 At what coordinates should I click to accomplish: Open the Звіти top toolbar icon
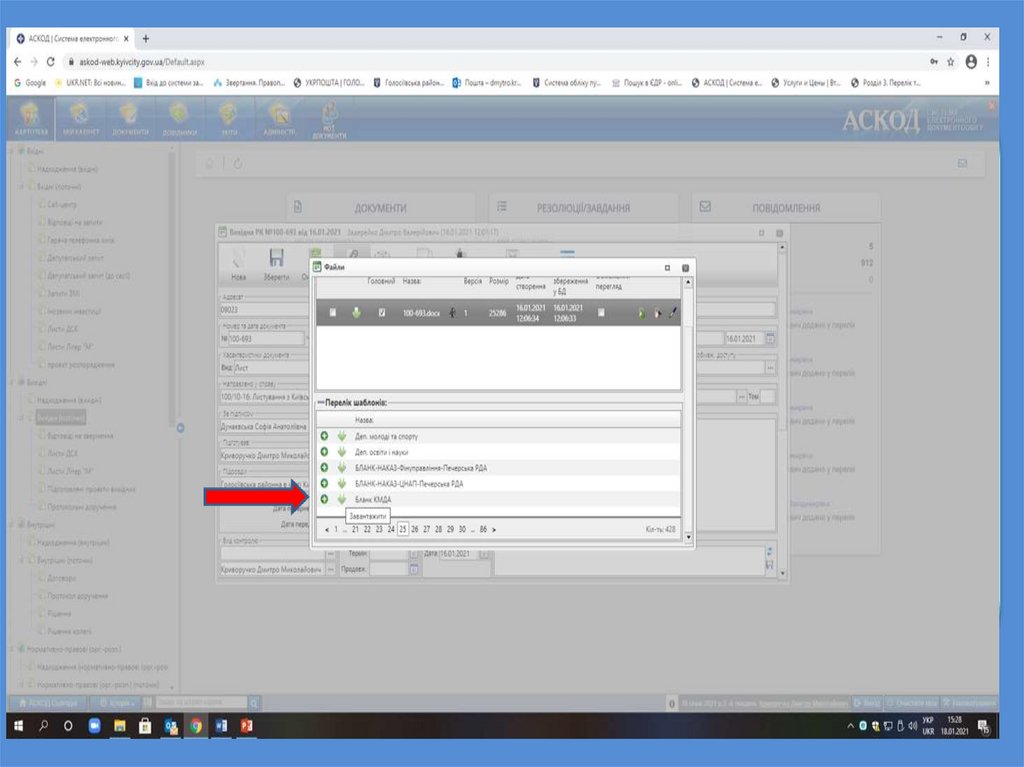[x=229, y=119]
